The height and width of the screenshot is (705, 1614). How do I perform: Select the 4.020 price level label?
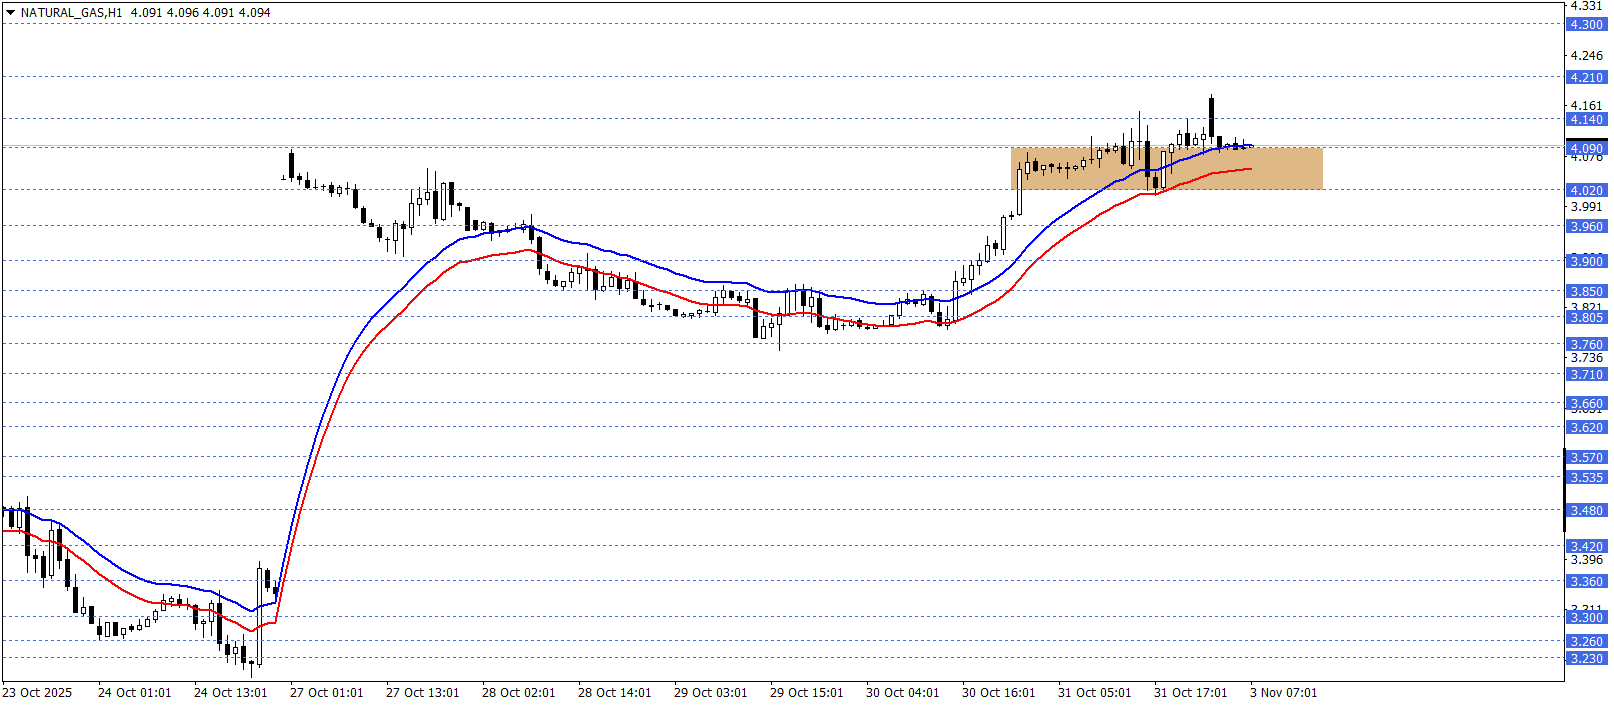click(1586, 191)
